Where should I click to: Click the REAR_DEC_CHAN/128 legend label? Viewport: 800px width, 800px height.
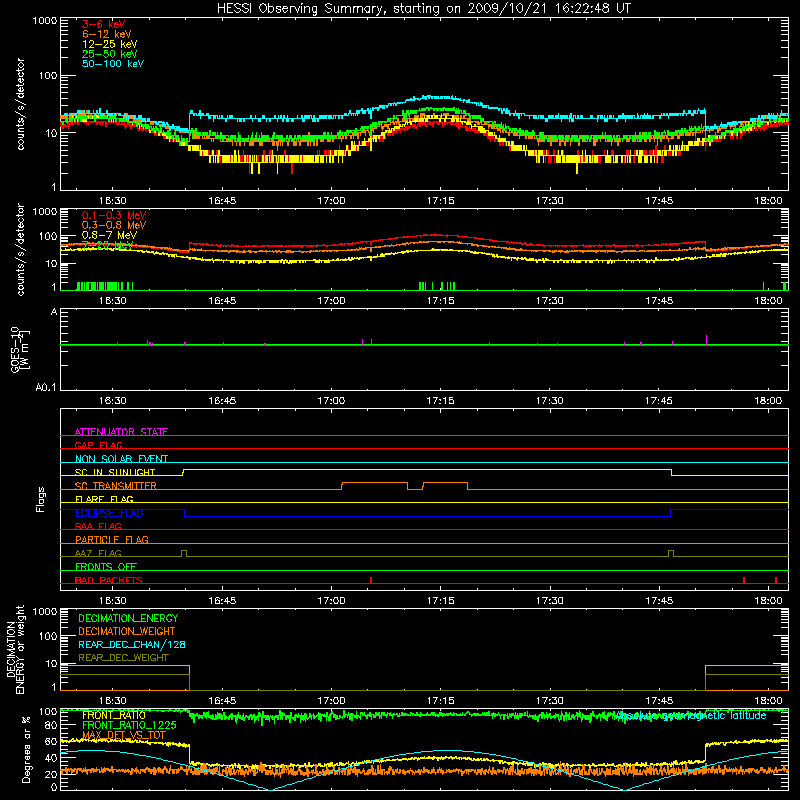(x=132, y=644)
